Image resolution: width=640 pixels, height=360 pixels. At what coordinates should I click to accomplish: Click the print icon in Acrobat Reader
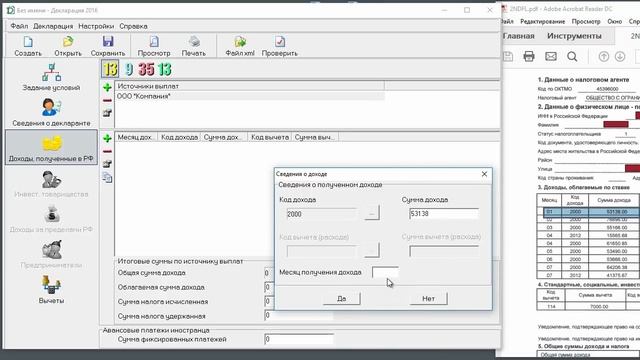[529, 56]
